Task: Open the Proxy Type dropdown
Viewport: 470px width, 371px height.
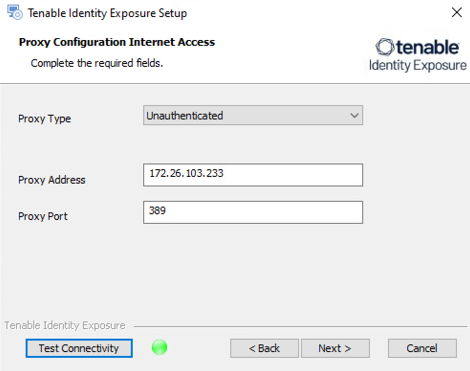Action: pos(253,115)
